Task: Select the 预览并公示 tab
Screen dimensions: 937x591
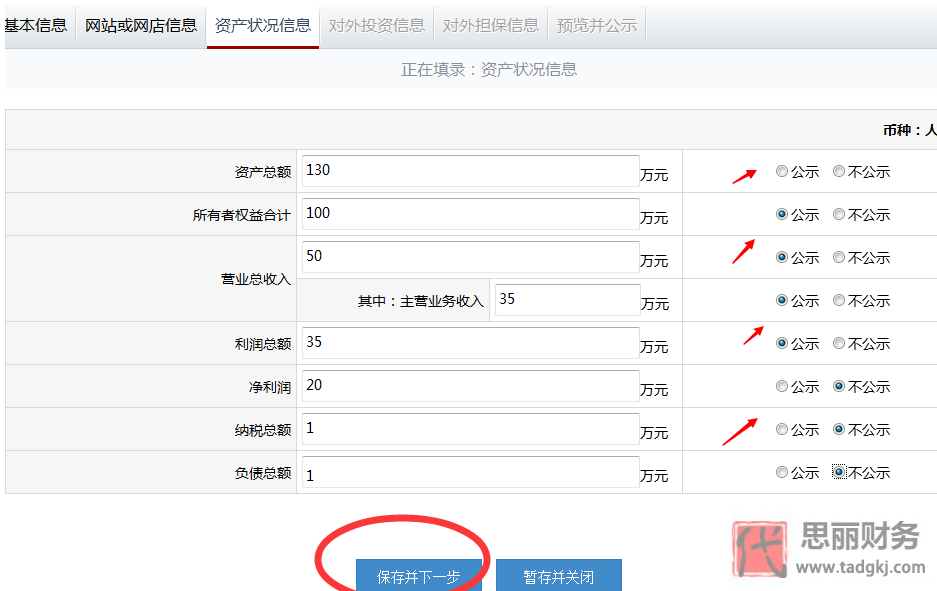Action: 596,24
